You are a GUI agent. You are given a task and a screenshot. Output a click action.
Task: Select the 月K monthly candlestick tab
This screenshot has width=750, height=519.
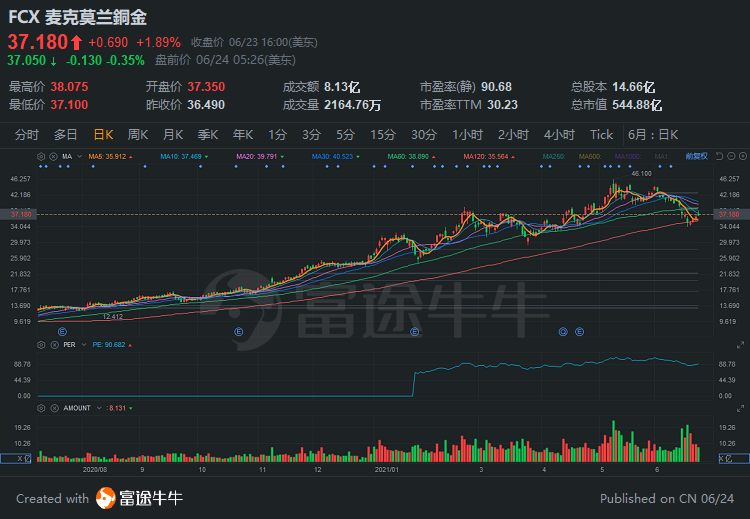coord(173,135)
